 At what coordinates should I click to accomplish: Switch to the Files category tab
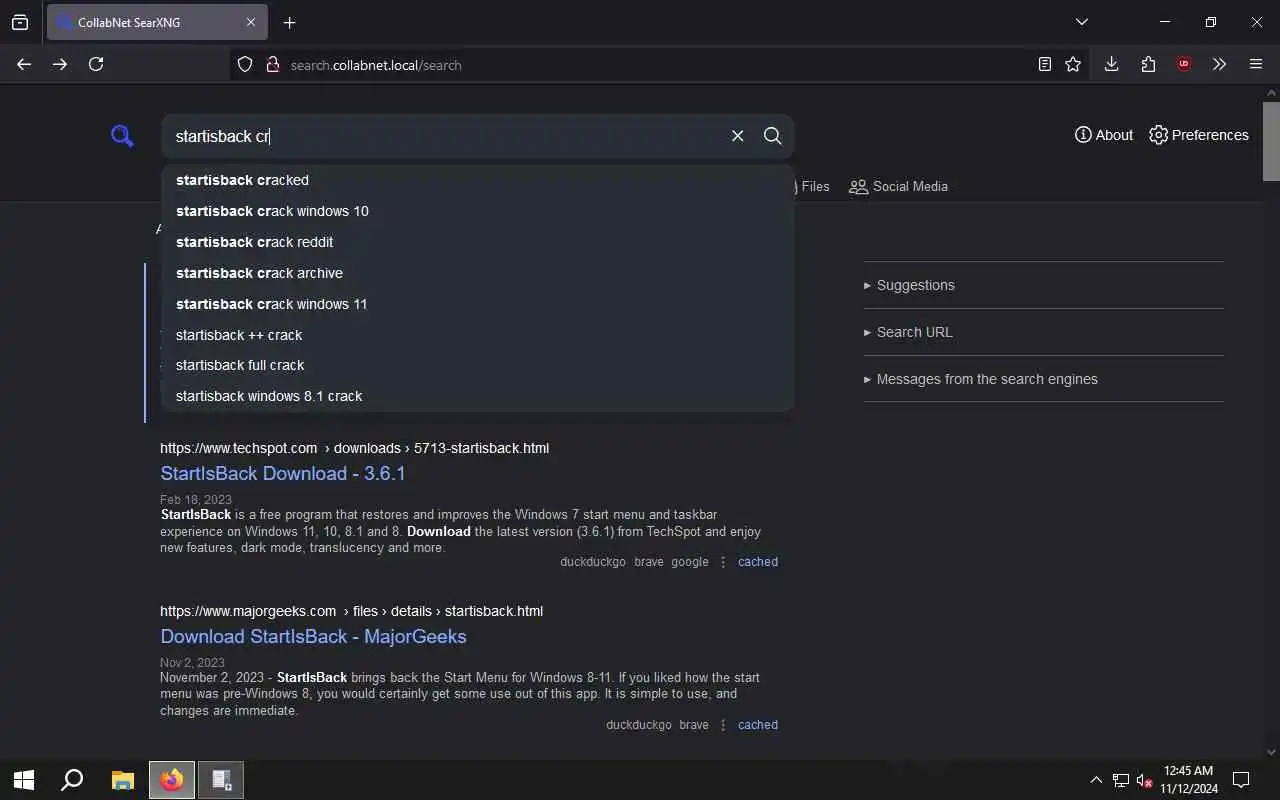point(814,186)
